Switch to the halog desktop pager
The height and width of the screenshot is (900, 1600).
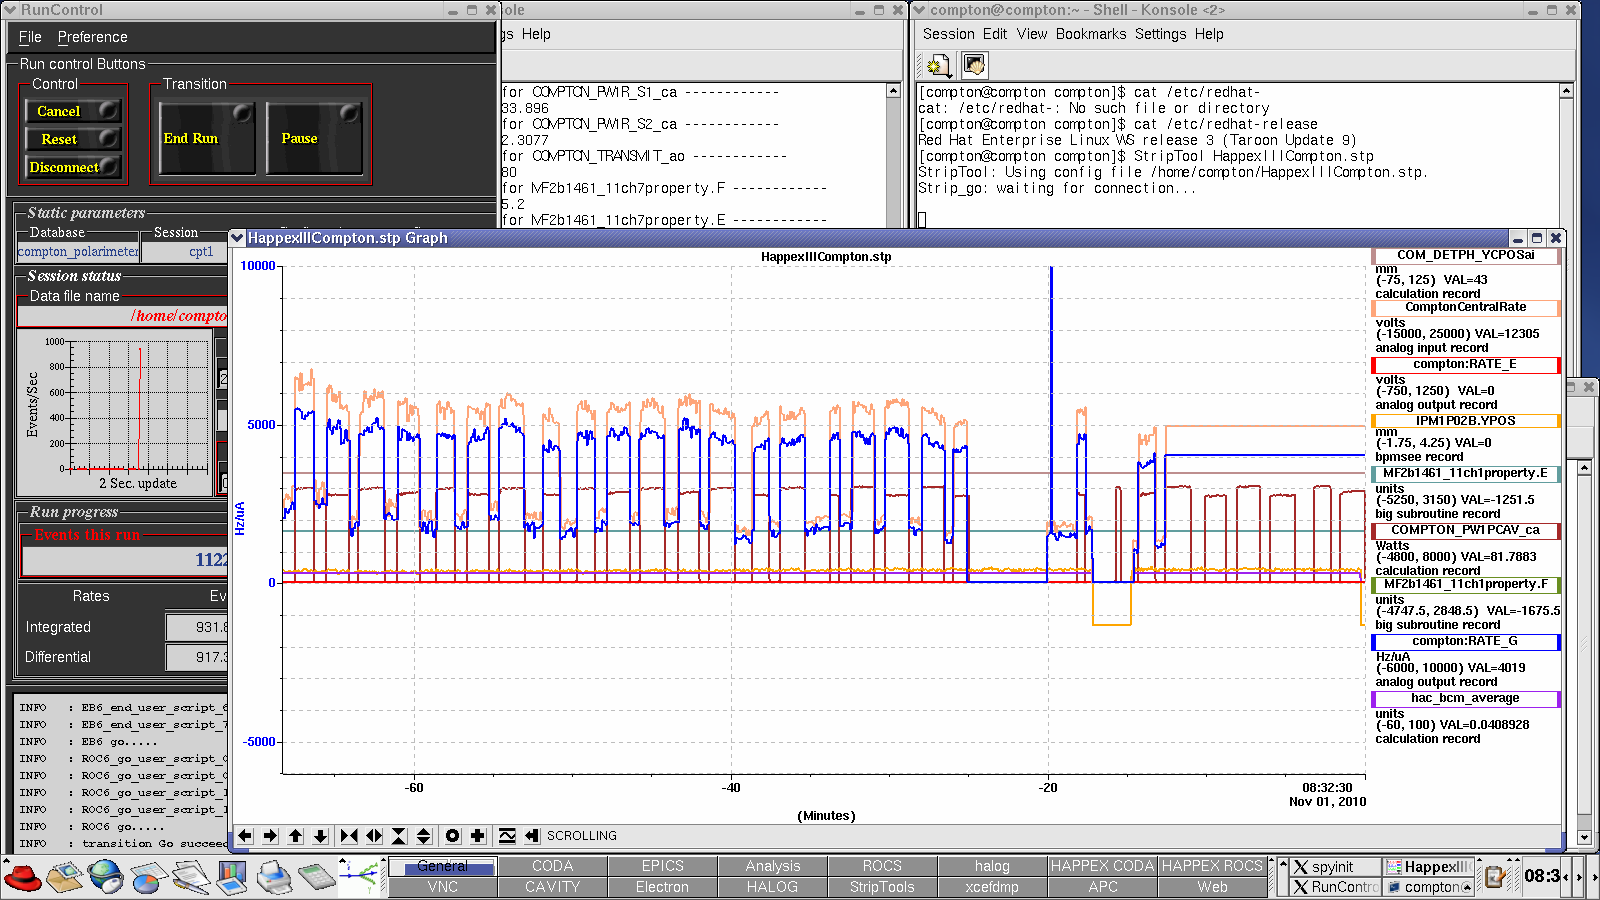pyautogui.click(x=992, y=866)
